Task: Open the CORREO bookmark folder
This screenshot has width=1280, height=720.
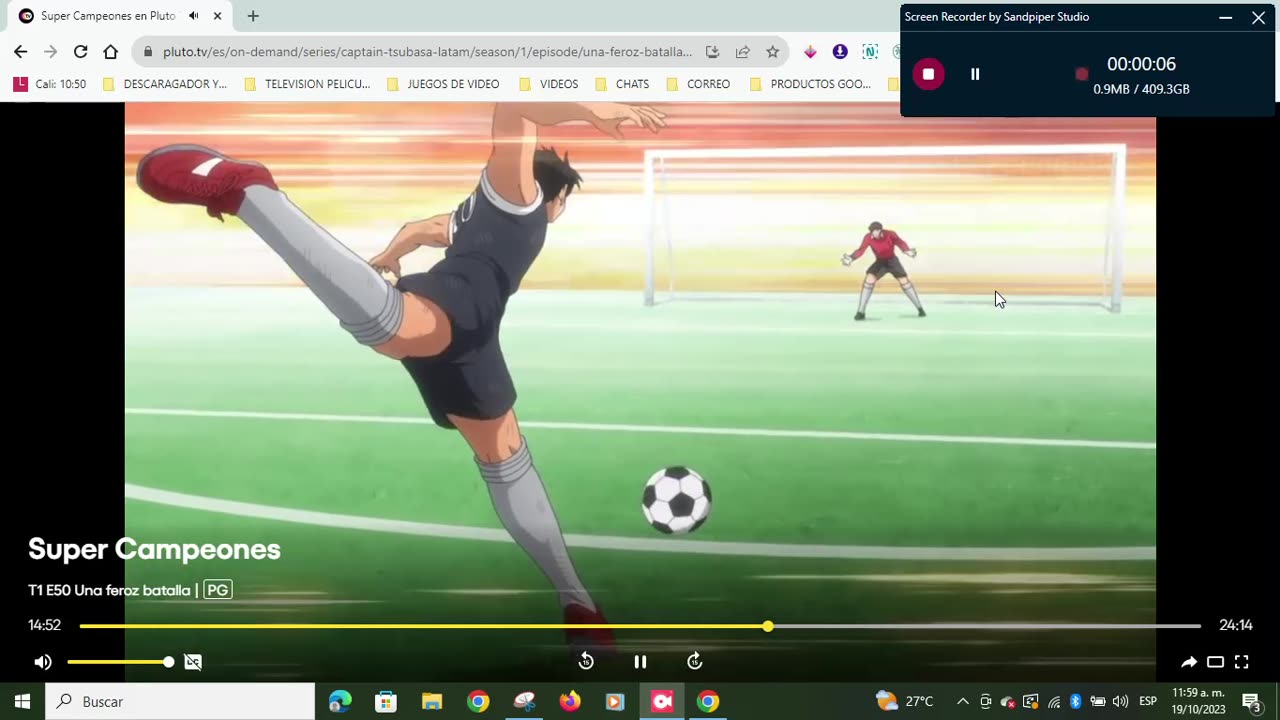Action: coord(698,84)
